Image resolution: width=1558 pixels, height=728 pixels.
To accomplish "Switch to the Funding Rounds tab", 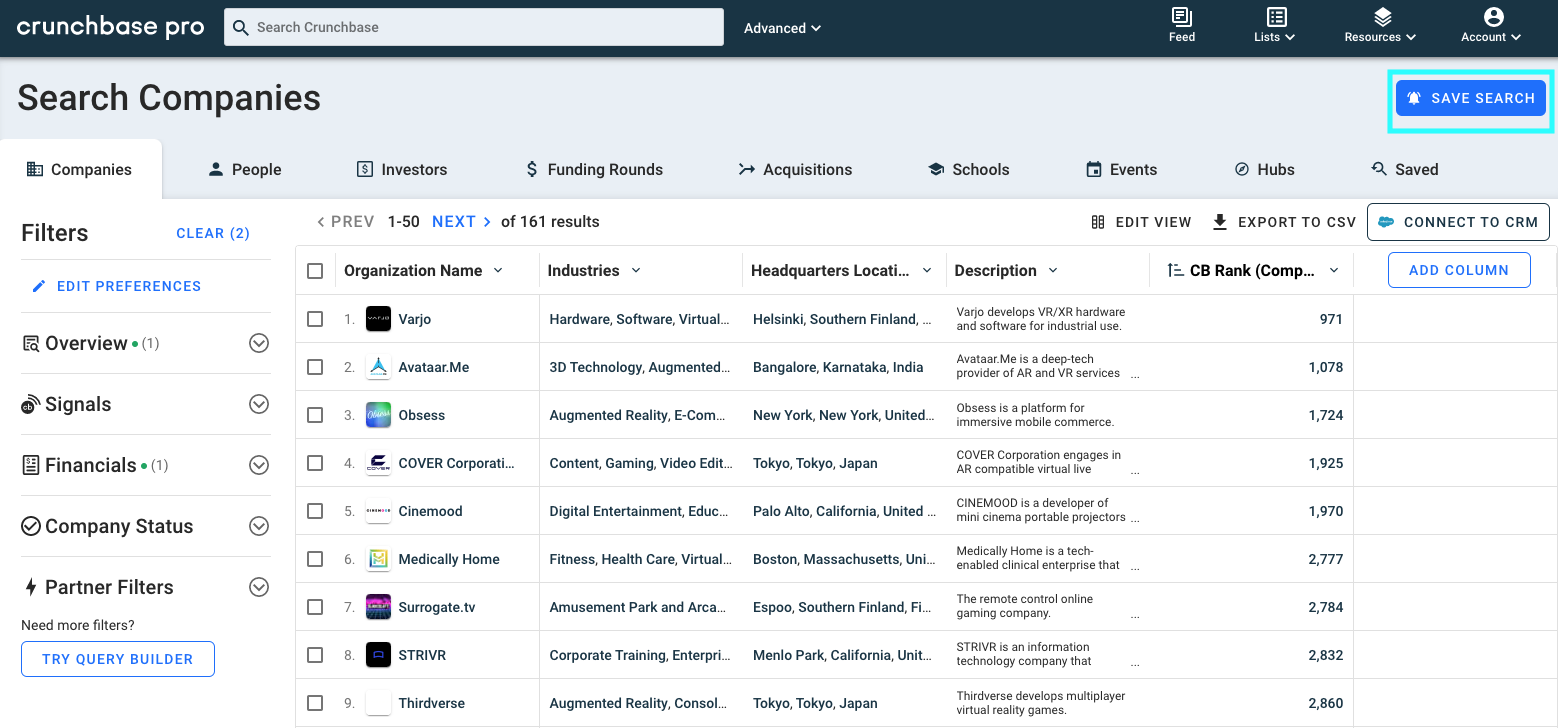I will (594, 169).
